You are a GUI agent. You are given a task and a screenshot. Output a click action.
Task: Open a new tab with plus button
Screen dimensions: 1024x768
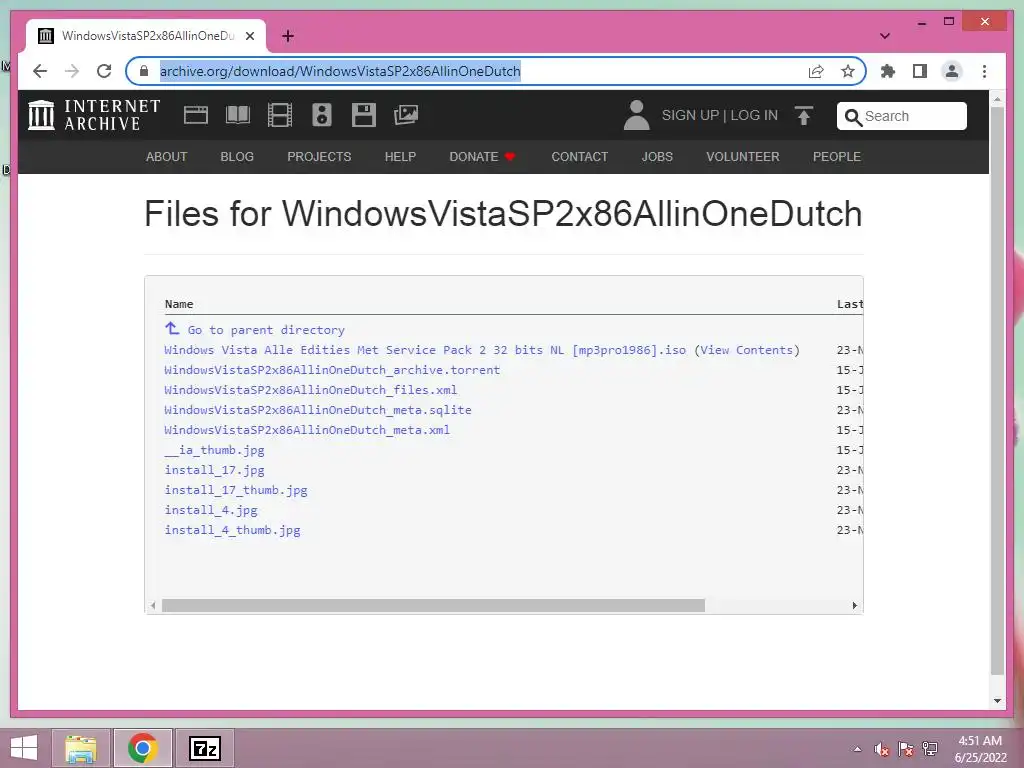click(x=288, y=36)
